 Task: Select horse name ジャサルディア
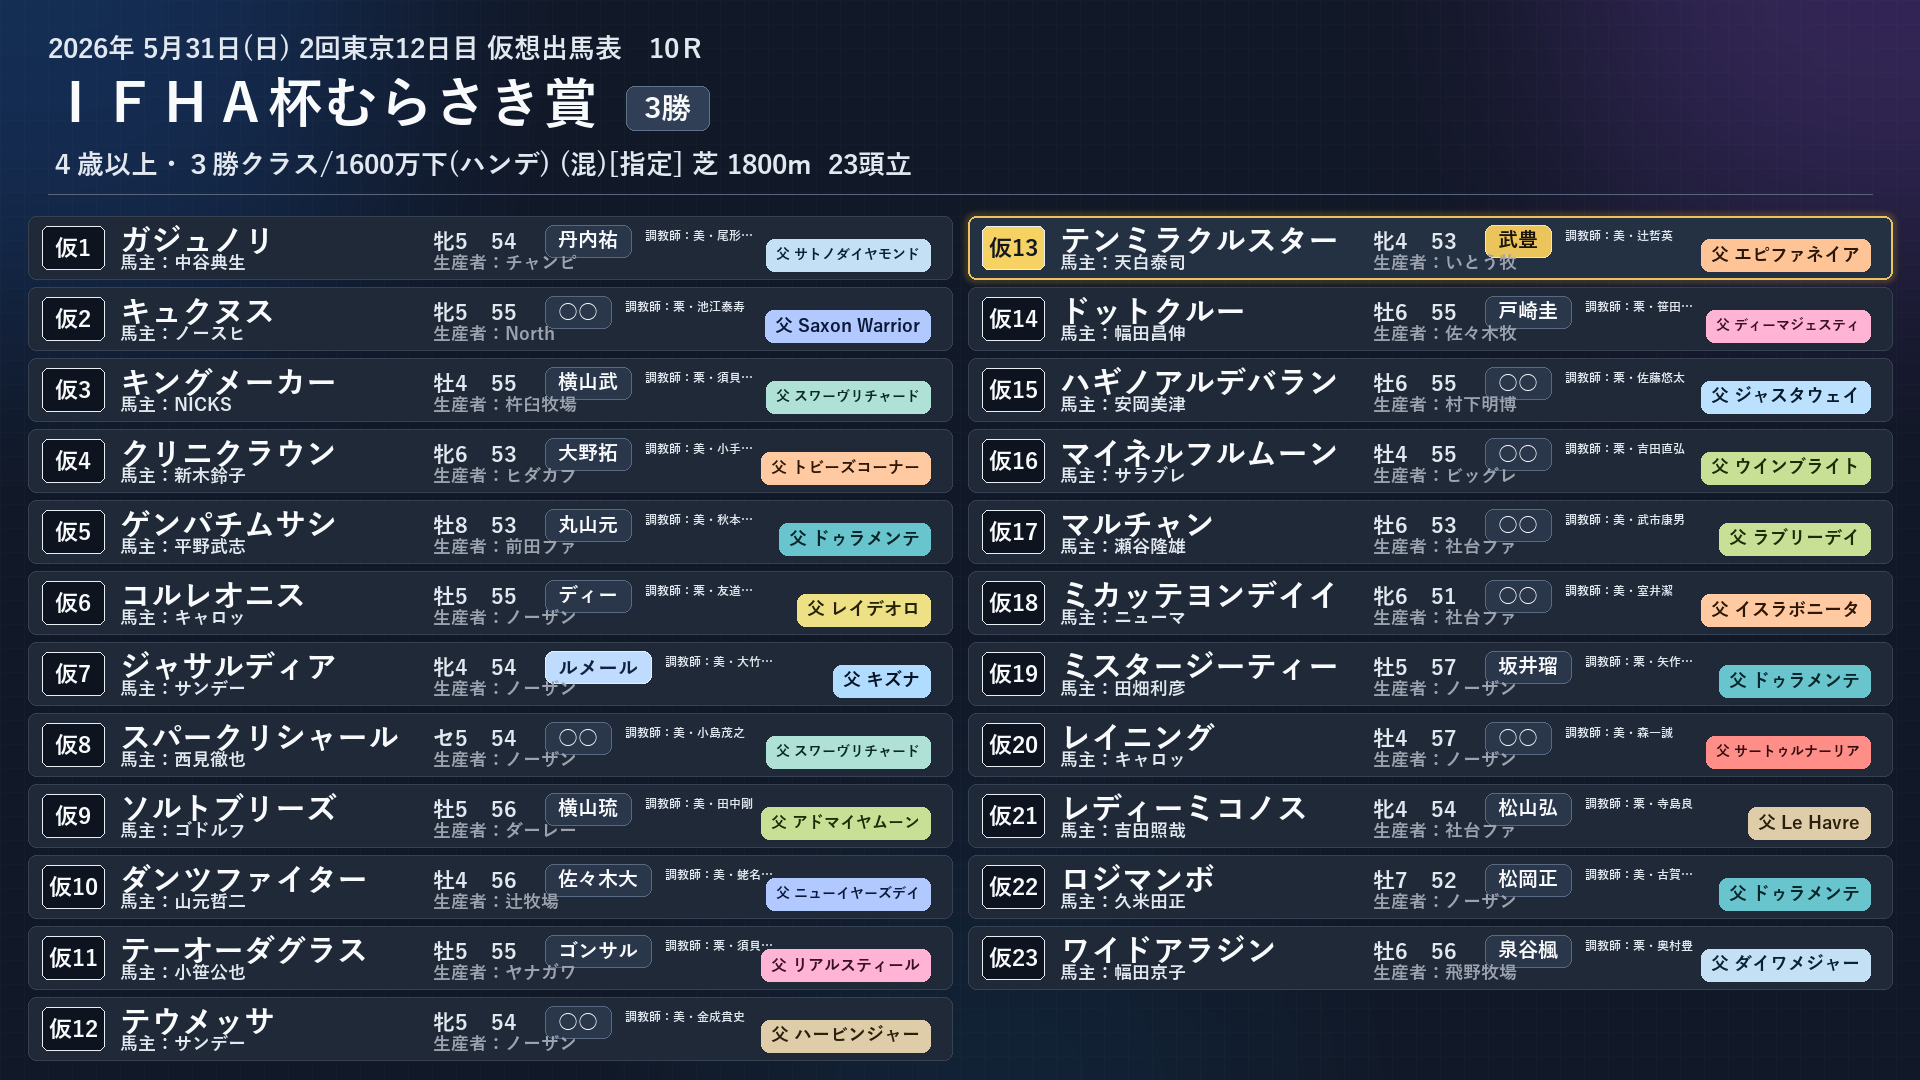click(x=228, y=666)
